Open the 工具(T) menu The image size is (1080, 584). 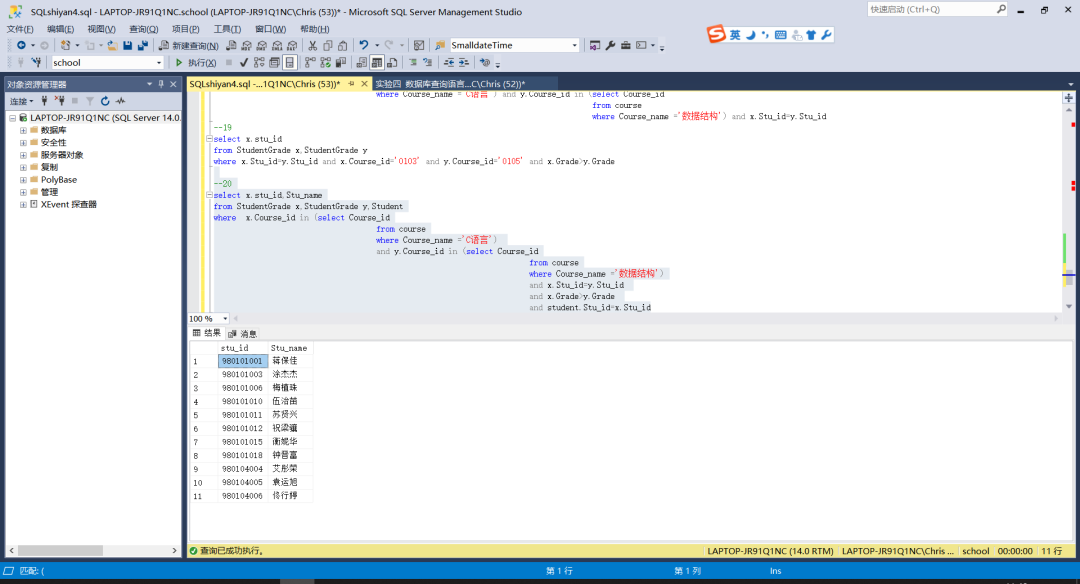click(x=227, y=29)
